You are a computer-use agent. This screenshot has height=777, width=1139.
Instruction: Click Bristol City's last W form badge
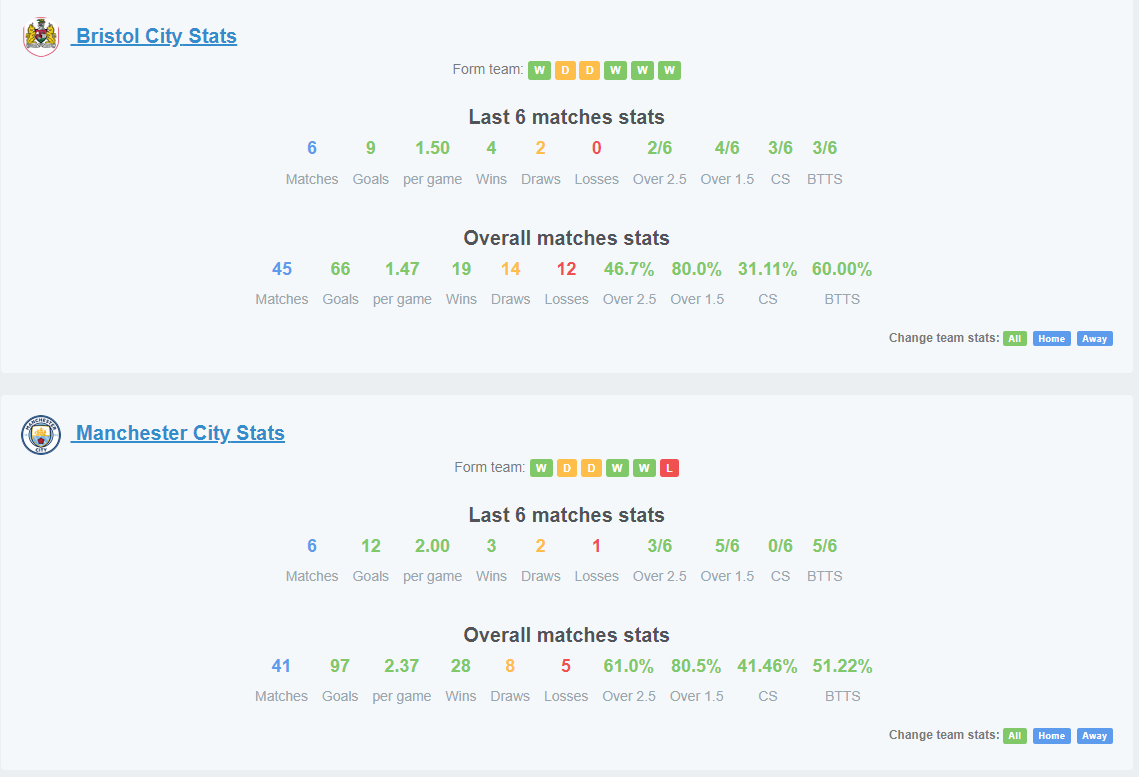(x=669, y=70)
